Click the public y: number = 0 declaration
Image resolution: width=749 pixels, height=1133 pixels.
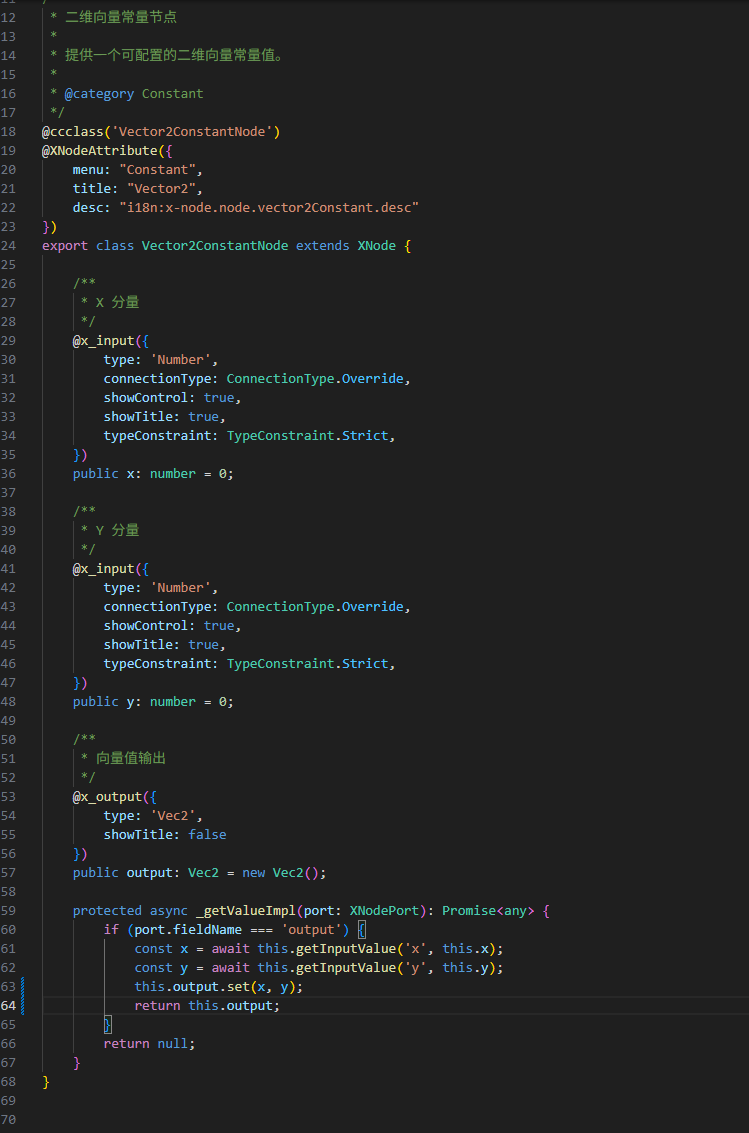(x=153, y=702)
